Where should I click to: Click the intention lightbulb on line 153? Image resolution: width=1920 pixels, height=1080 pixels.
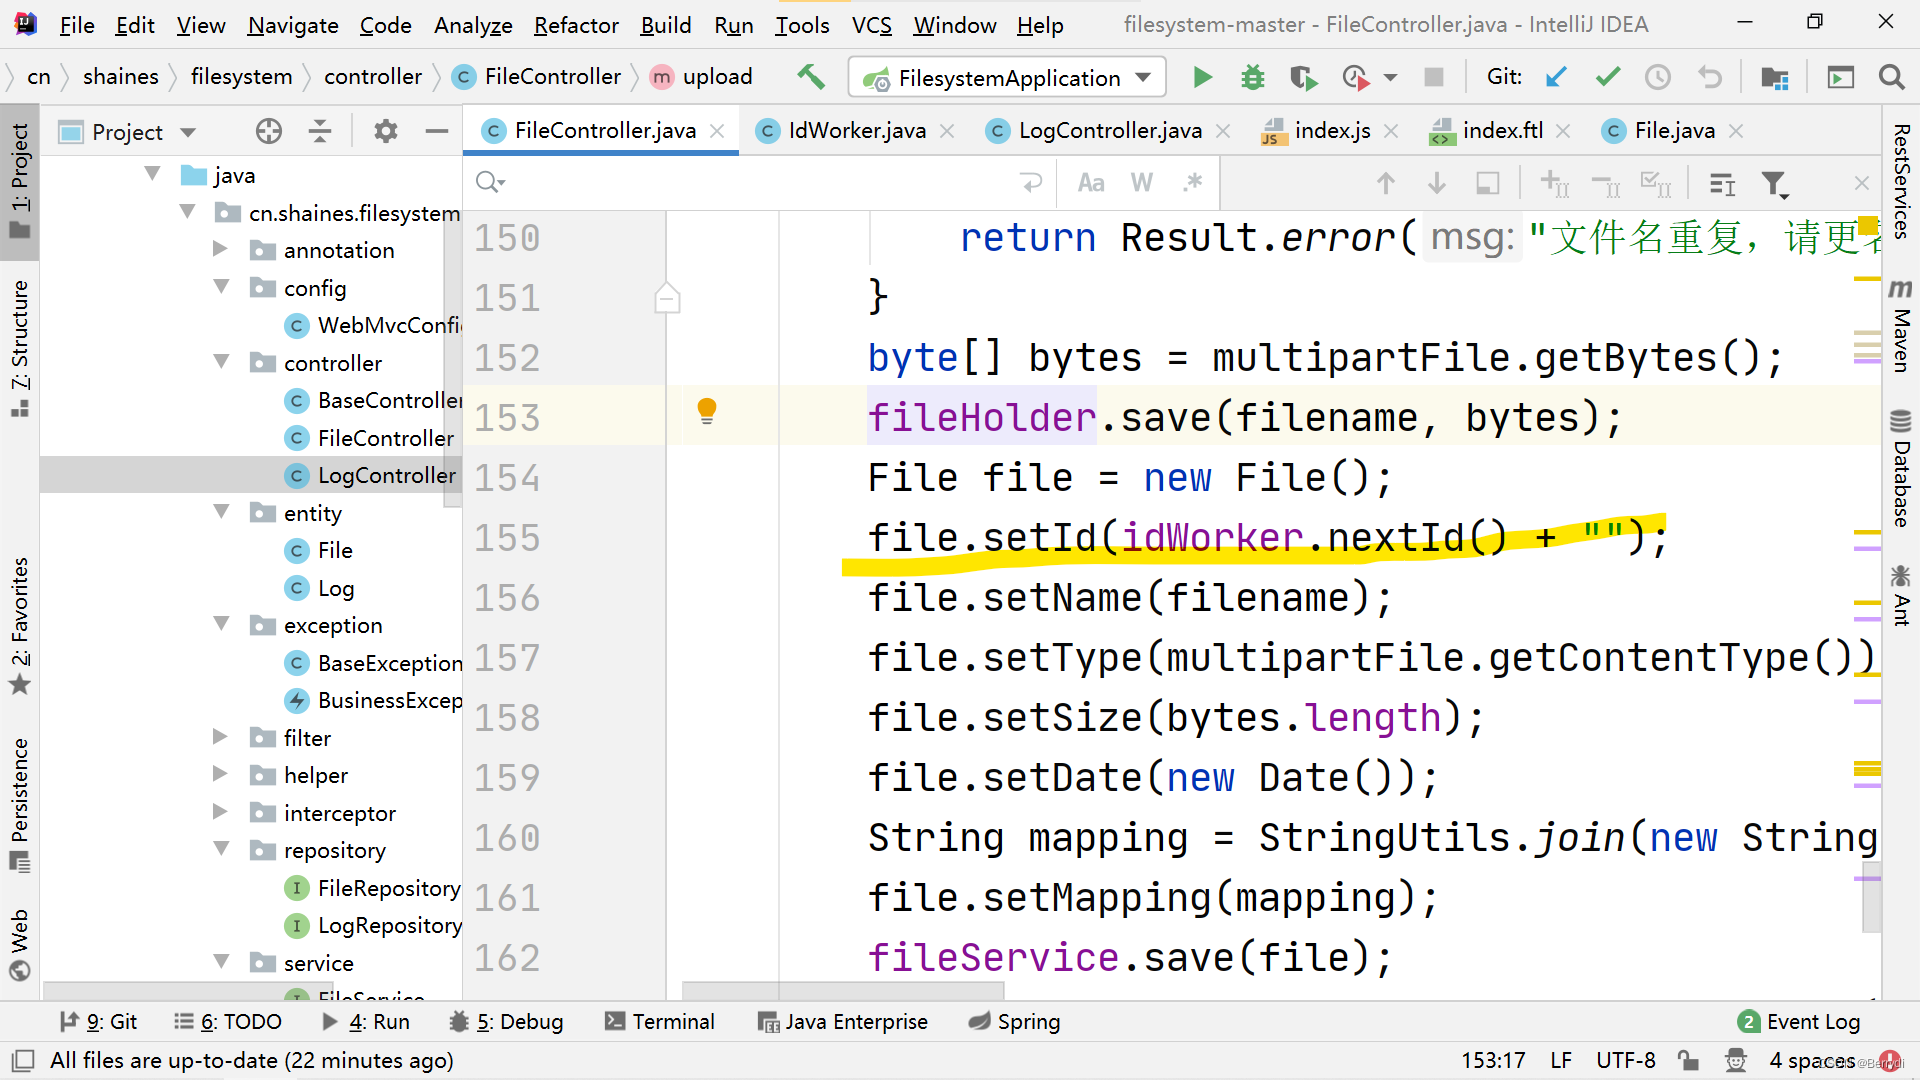[x=707, y=410]
